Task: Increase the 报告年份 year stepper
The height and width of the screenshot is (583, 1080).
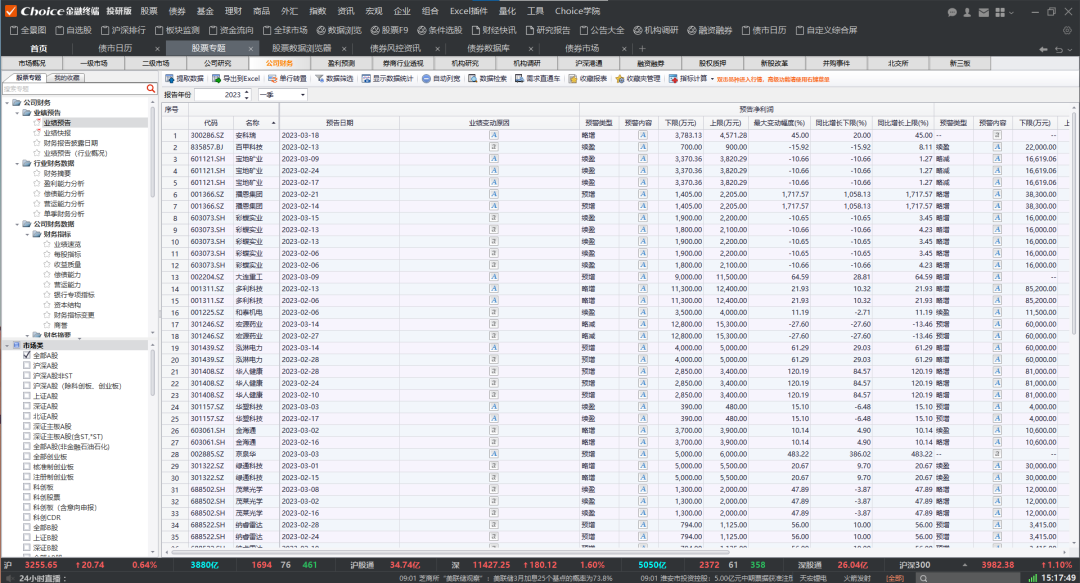Action: (247, 92)
